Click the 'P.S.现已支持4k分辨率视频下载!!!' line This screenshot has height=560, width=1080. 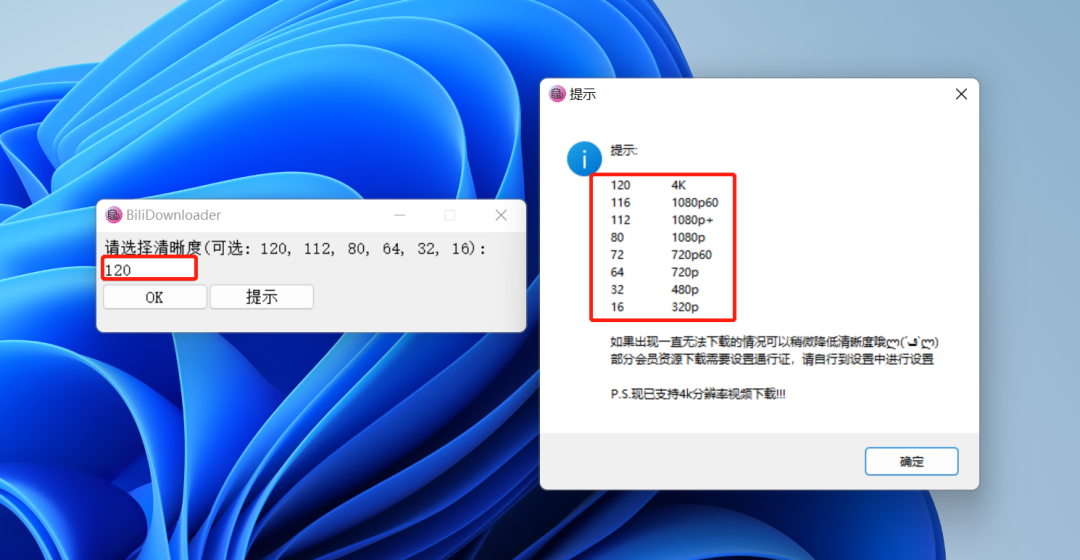[x=698, y=394]
